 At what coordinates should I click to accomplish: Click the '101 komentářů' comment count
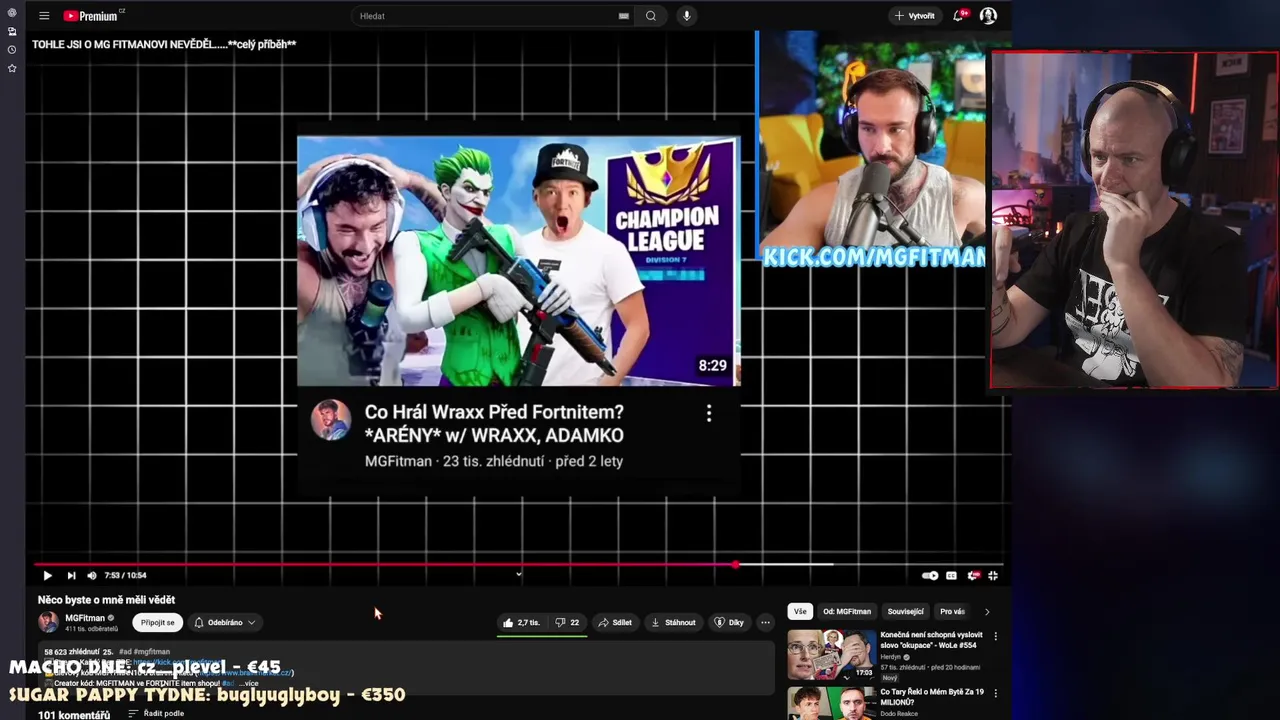(74, 715)
